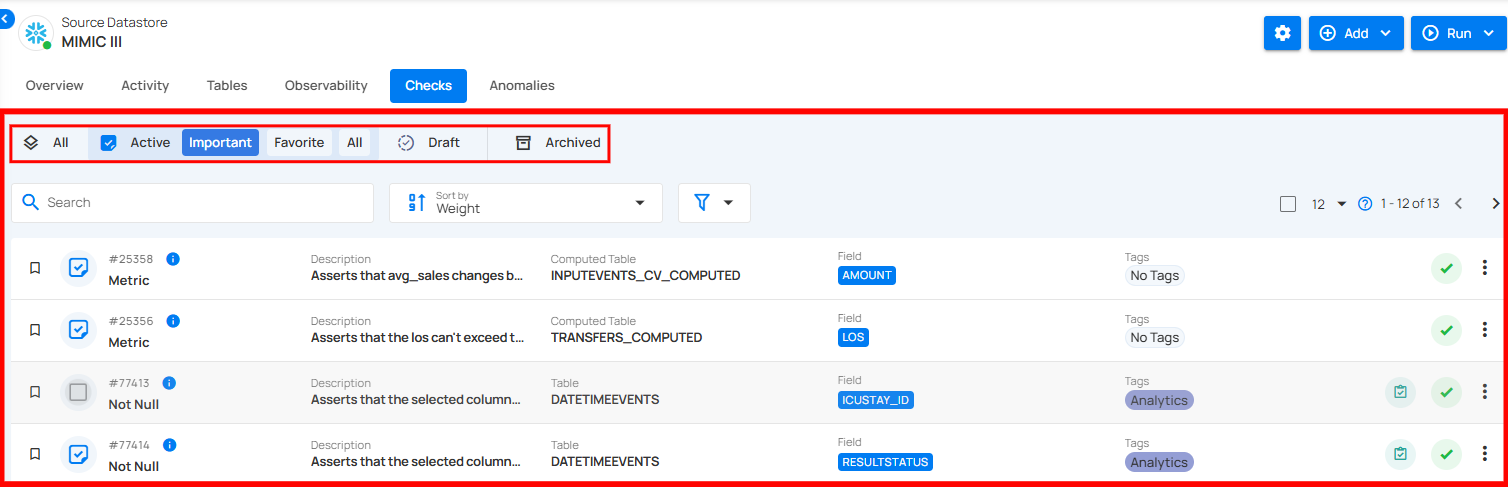Click description "Asserts that the los can't exceed"

[x=417, y=338]
